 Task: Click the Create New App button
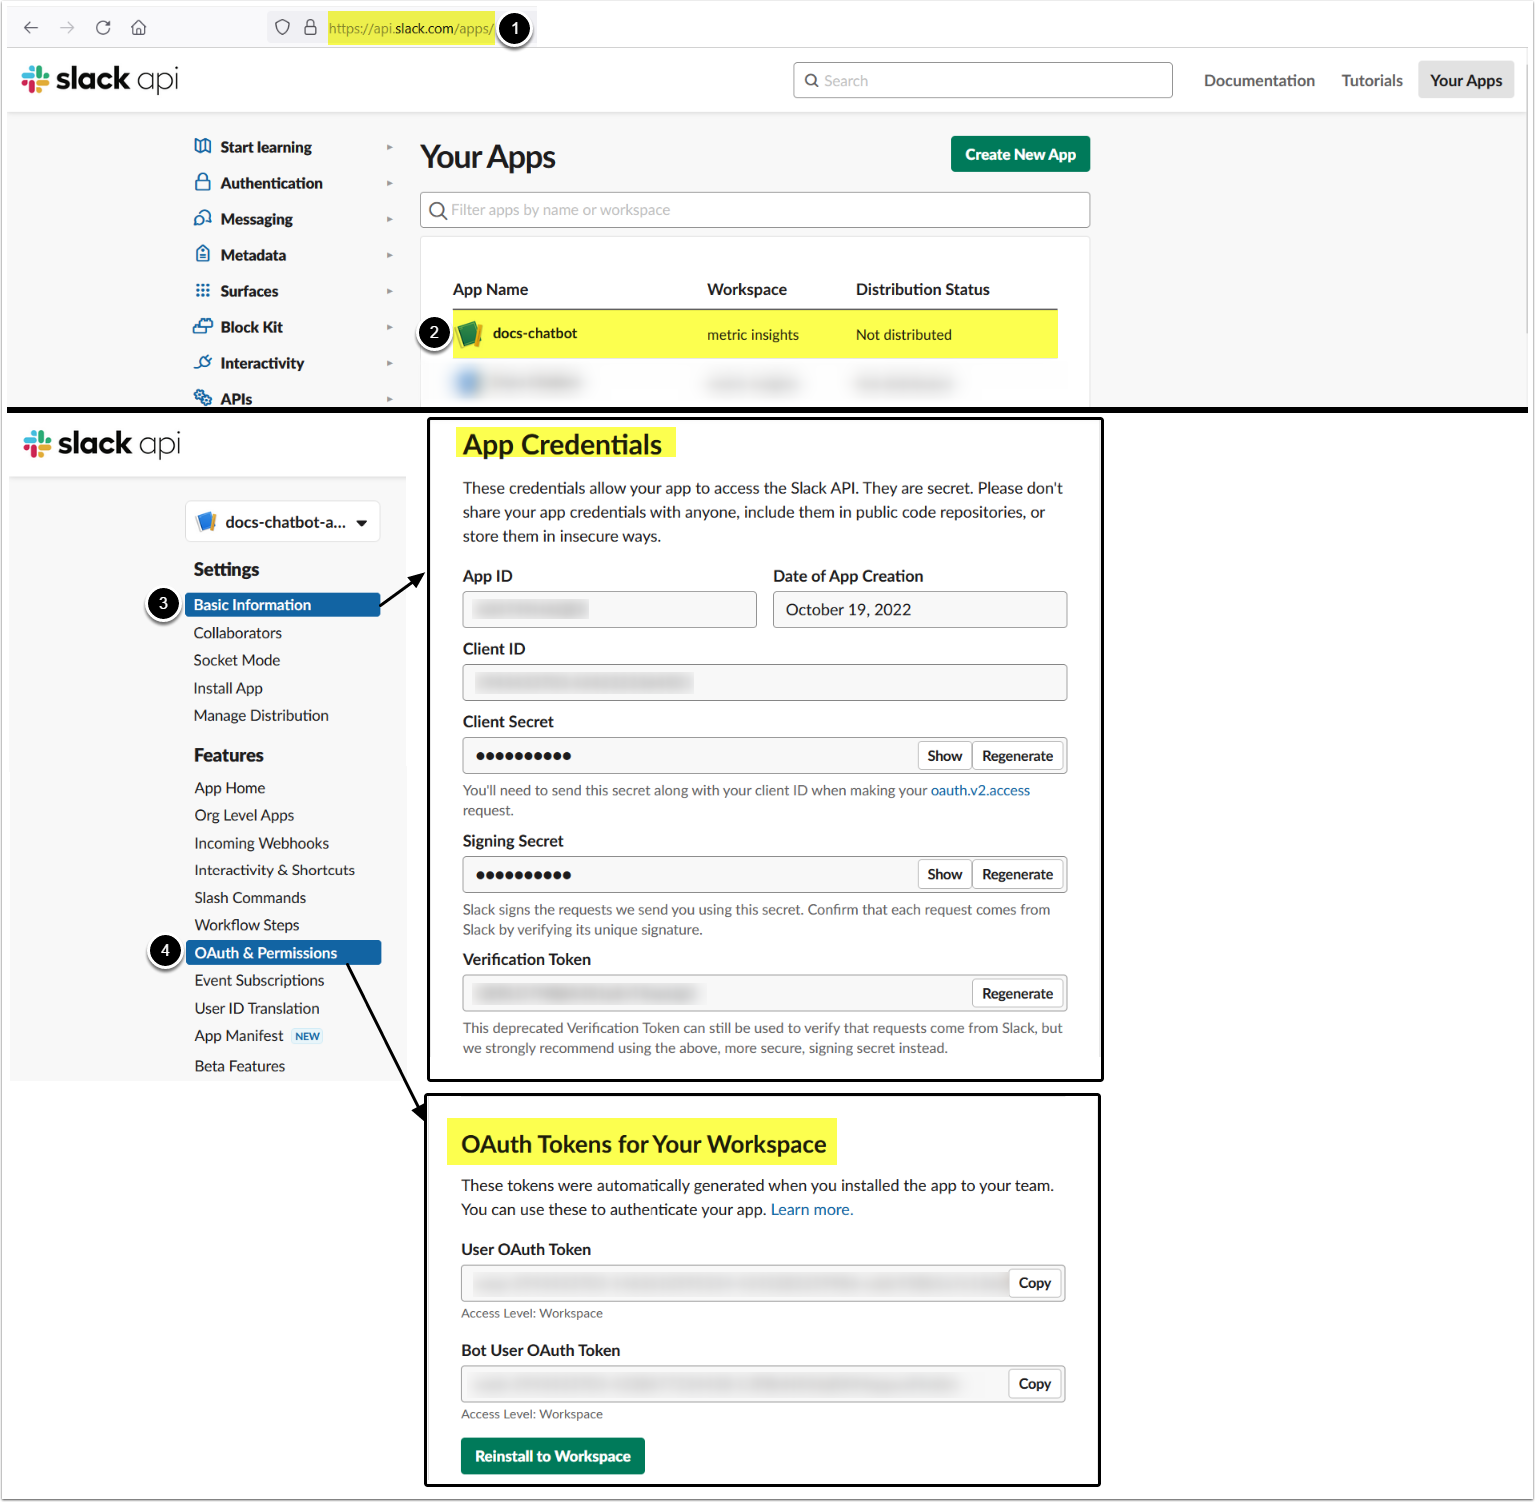tap(1020, 154)
